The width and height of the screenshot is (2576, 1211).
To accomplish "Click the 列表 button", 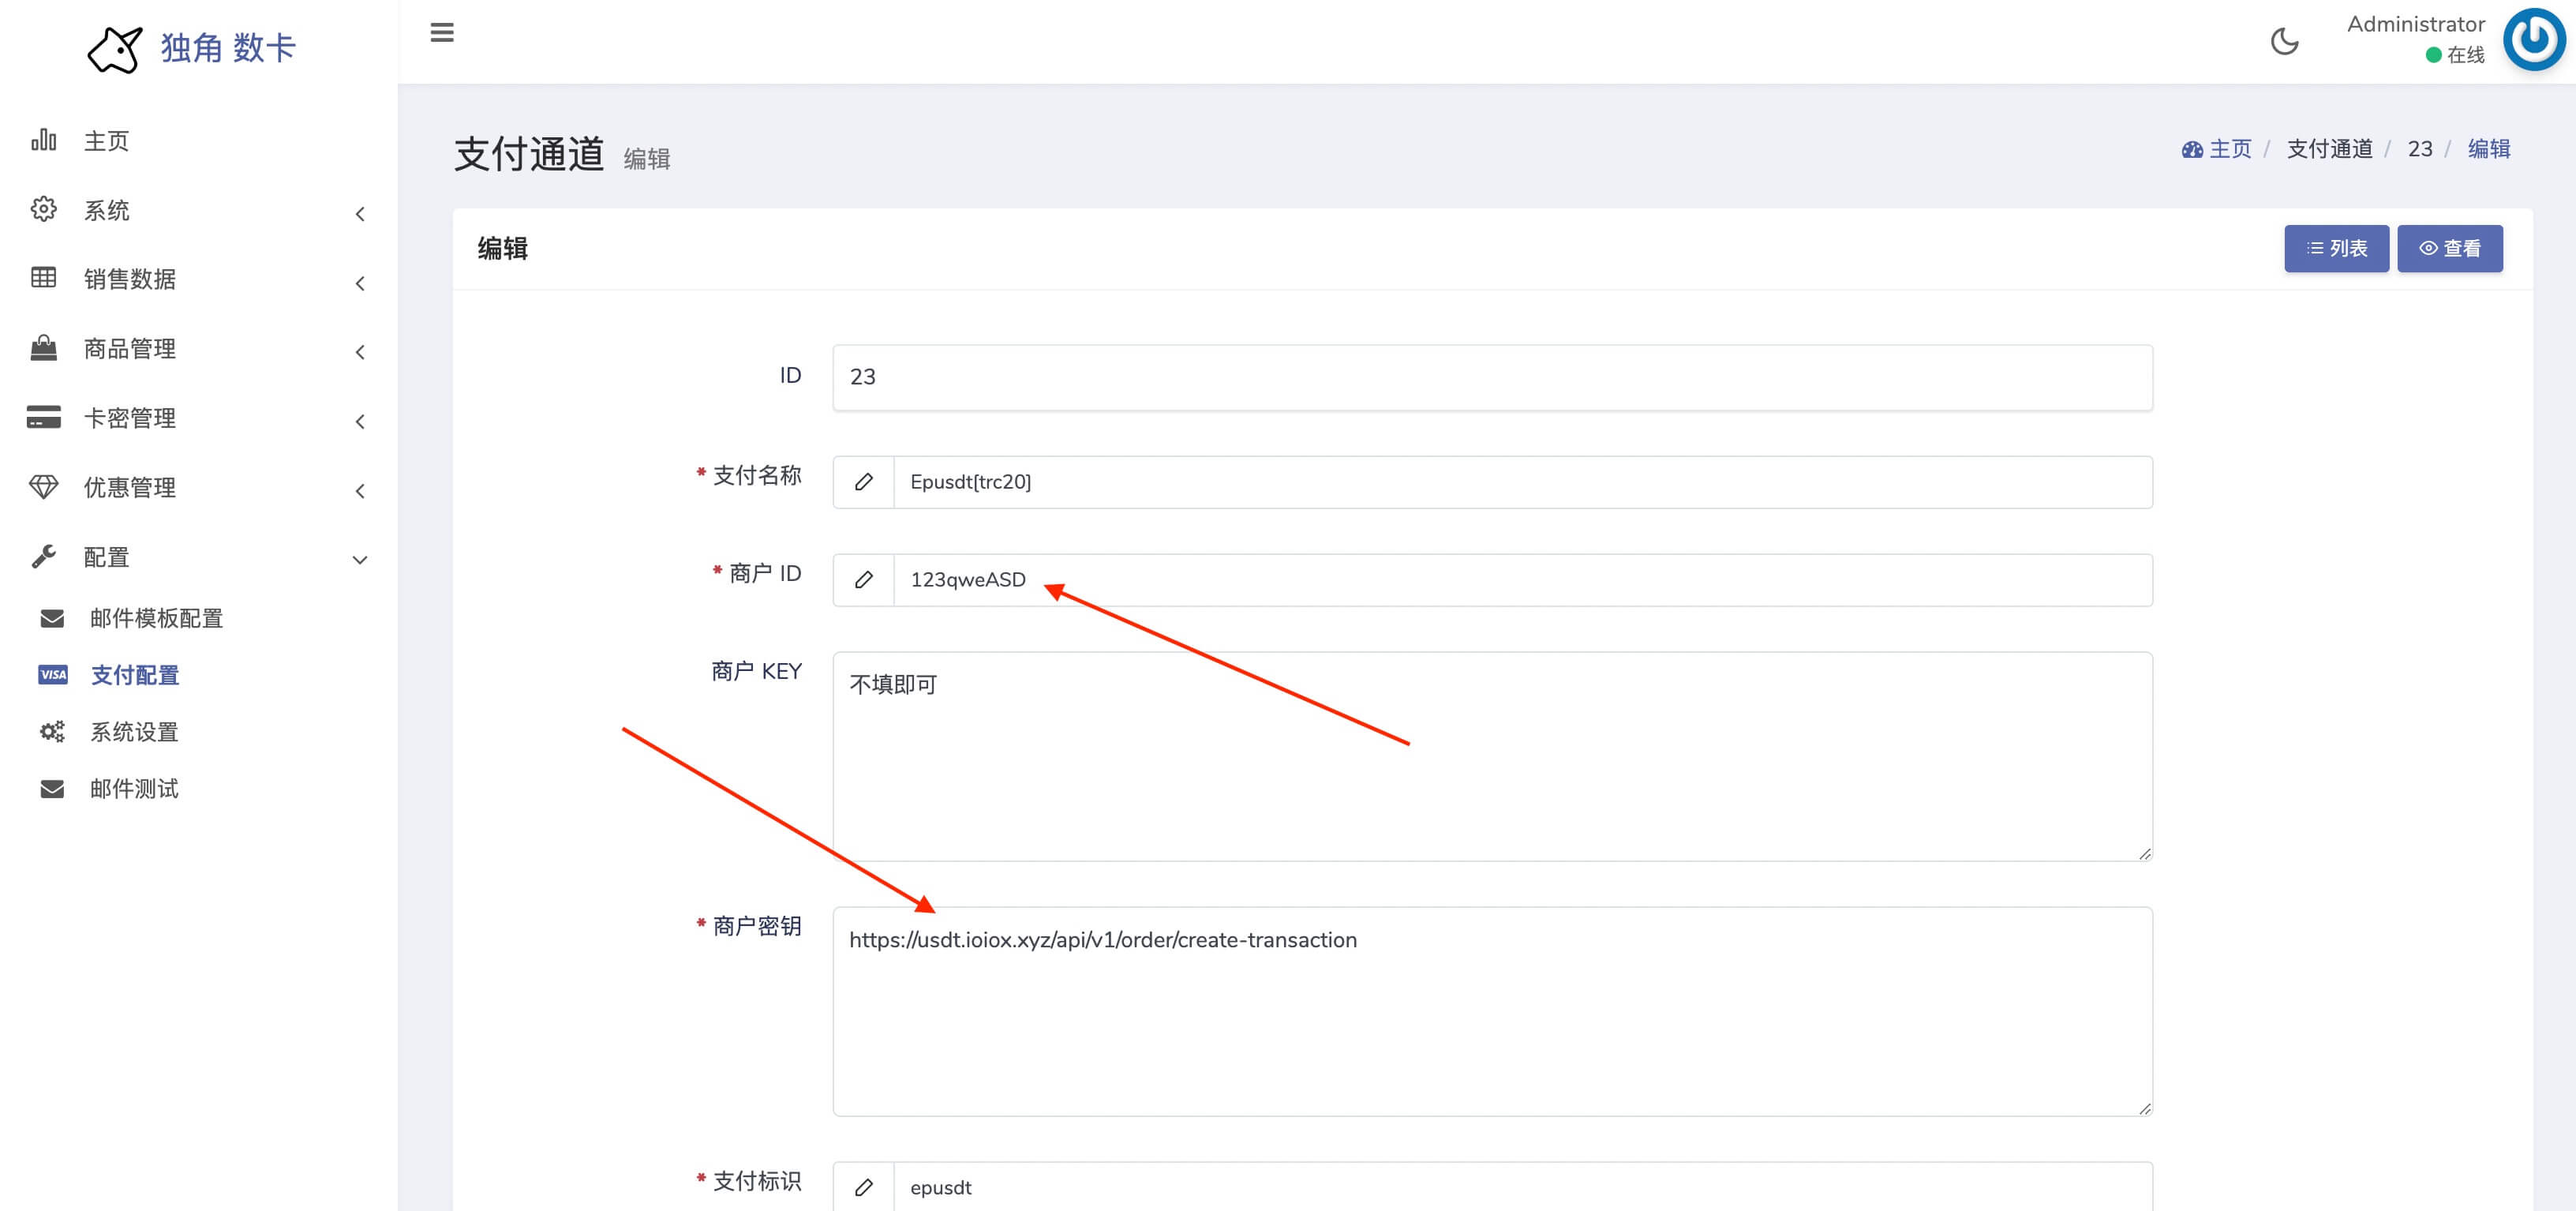I will 2336,249.
